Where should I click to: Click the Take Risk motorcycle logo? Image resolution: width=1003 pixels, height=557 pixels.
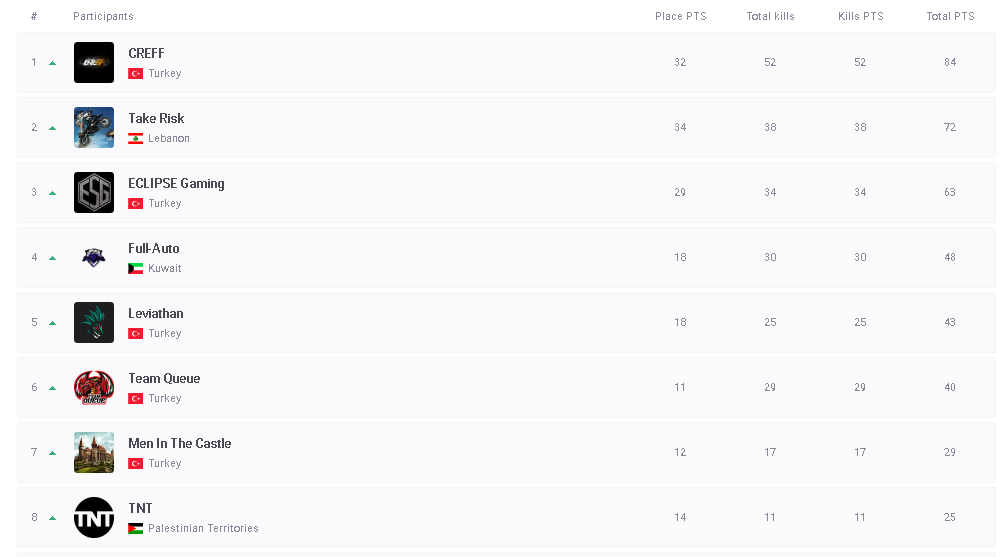pyautogui.click(x=94, y=128)
